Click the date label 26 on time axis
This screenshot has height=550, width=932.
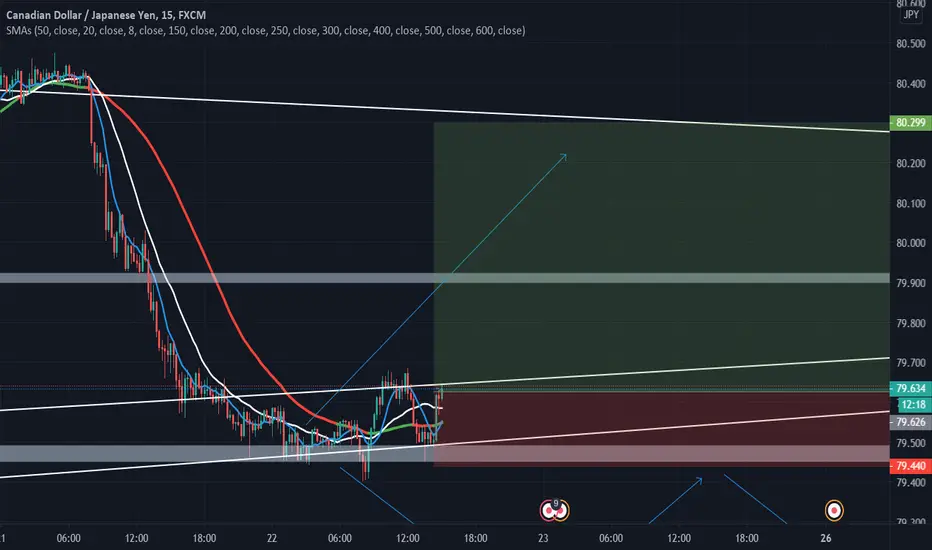(826, 538)
